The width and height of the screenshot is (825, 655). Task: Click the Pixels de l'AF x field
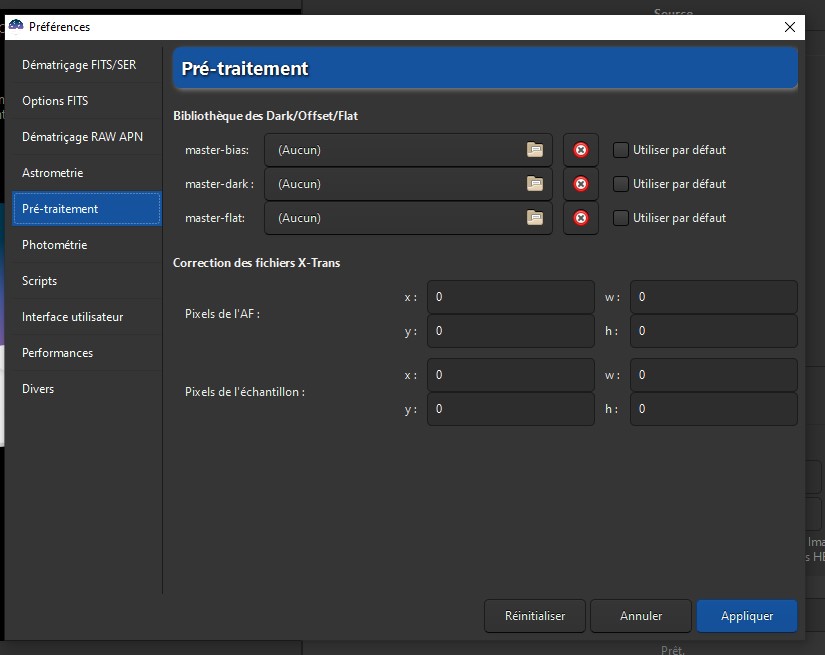(x=510, y=297)
